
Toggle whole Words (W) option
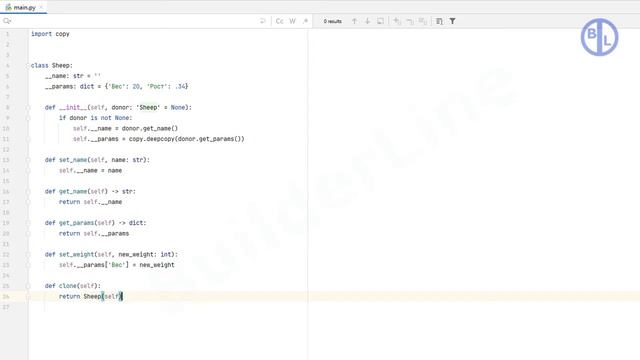tap(293, 21)
